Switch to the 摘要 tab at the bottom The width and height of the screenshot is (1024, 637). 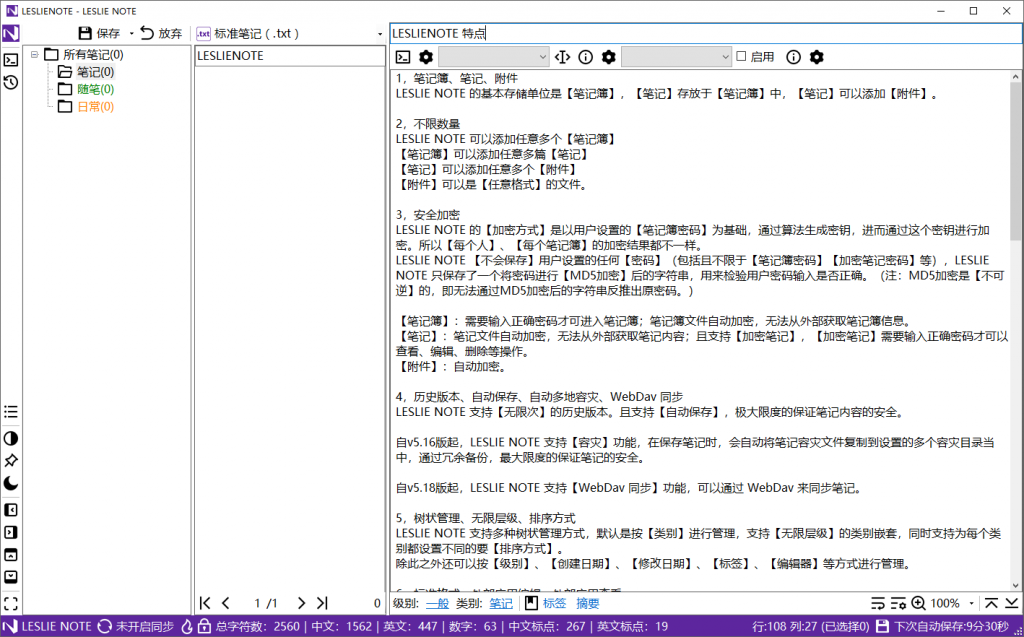coord(588,603)
